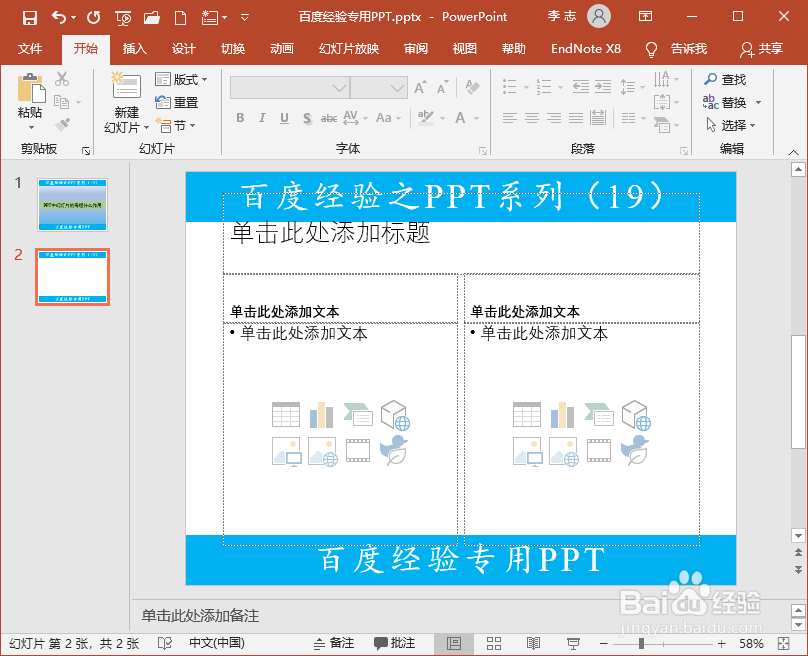
Task: Decrease font size with the small A
Action: coord(443,87)
